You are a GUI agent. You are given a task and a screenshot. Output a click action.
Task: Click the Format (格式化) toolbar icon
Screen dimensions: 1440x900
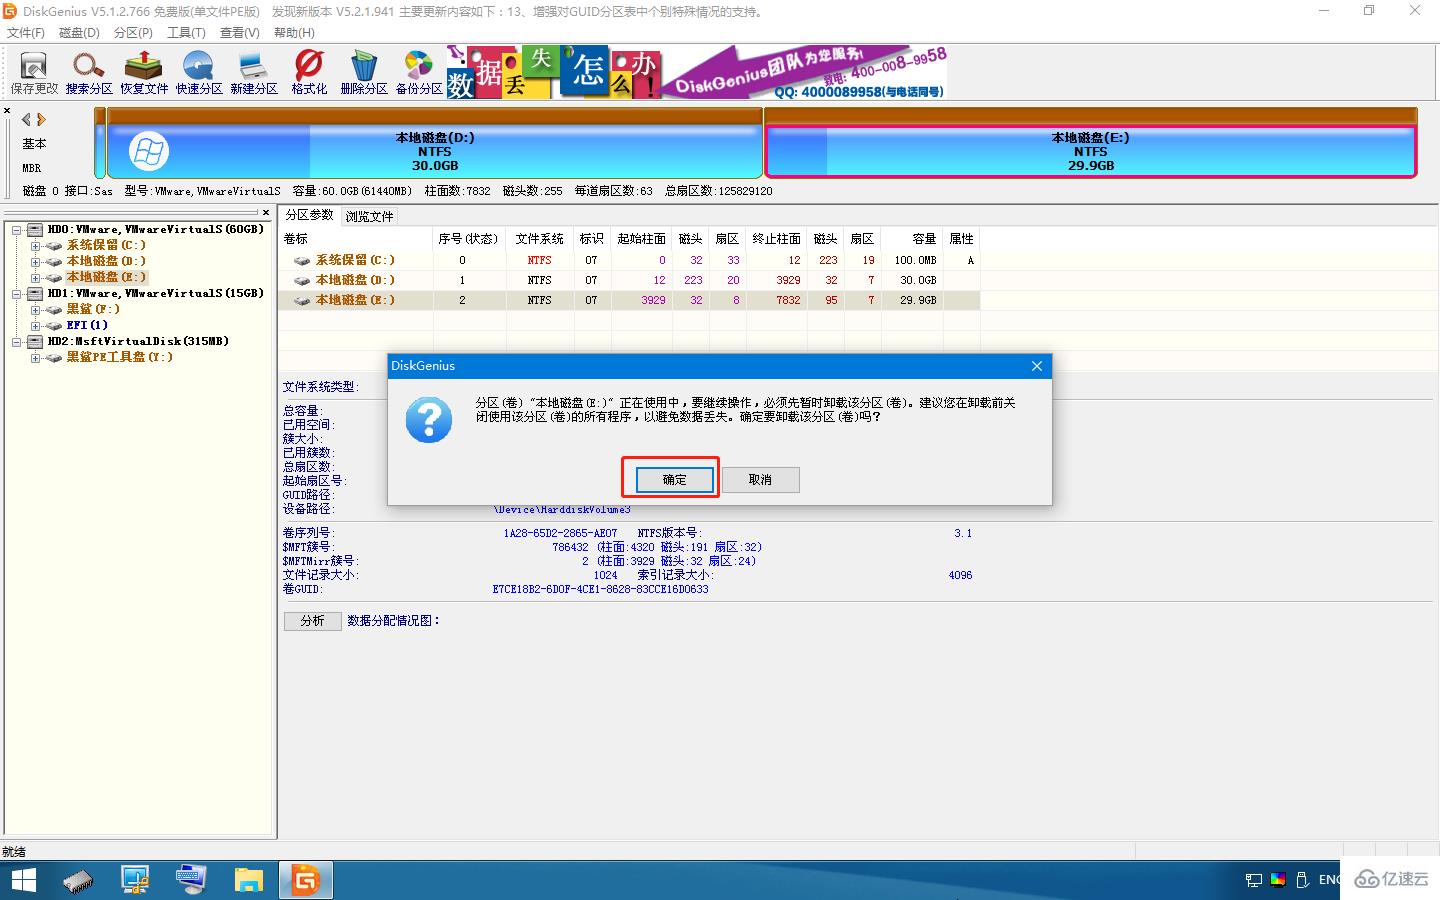pos(309,72)
